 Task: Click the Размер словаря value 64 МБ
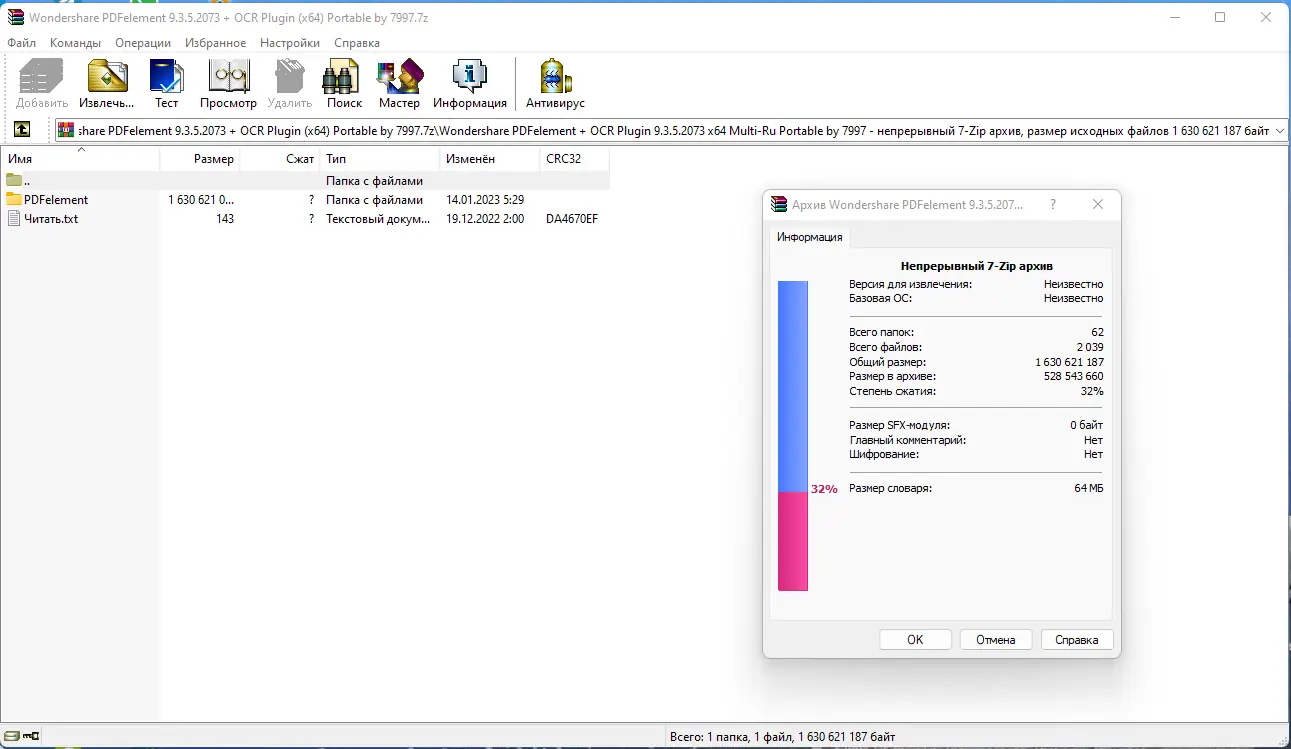pyautogui.click(x=1089, y=488)
